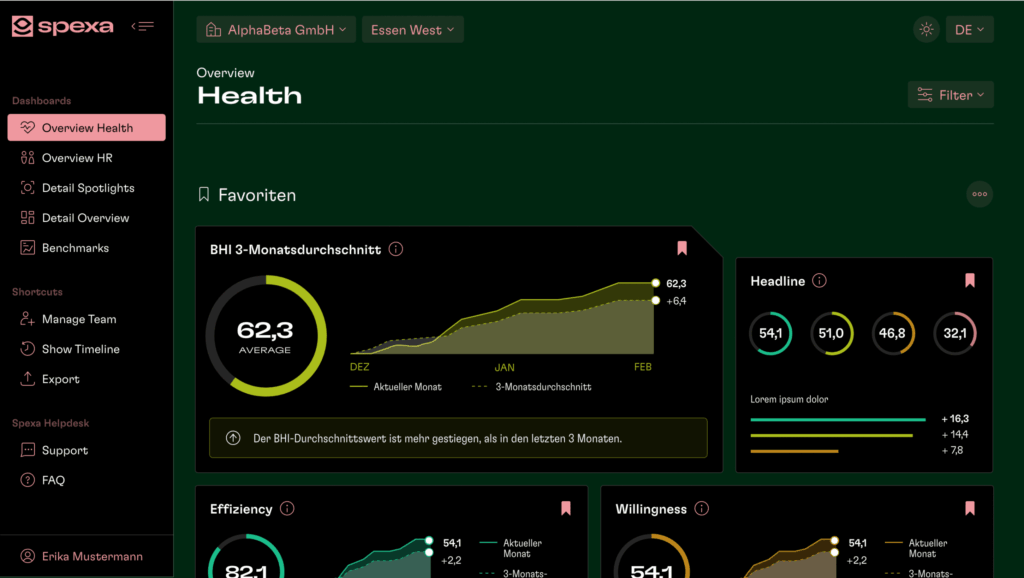
Task: Open Erika Mustermann user profile
Action: (x=91, y=556)
